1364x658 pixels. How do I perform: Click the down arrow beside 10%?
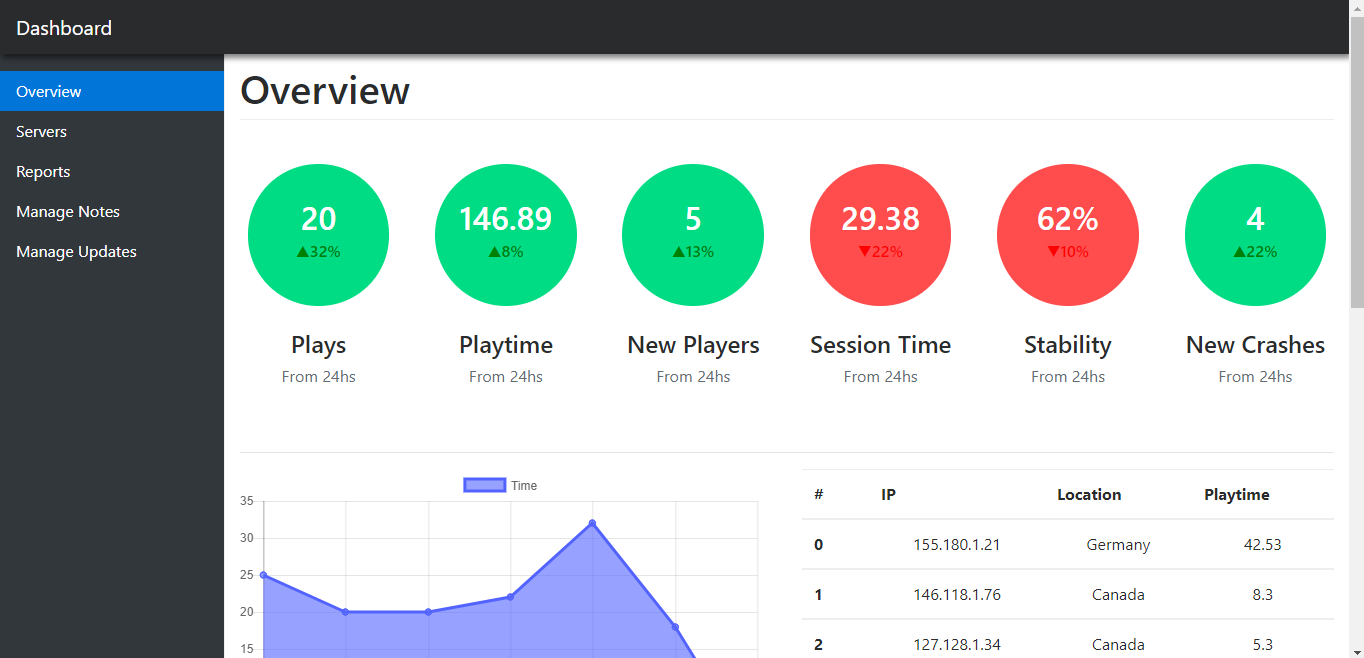(x=1053, y=252)
